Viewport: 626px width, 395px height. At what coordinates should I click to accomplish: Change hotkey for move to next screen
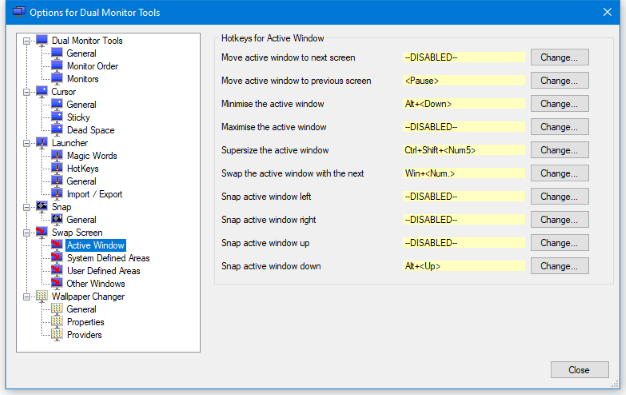pyautogui.click(x=559, y=58)
